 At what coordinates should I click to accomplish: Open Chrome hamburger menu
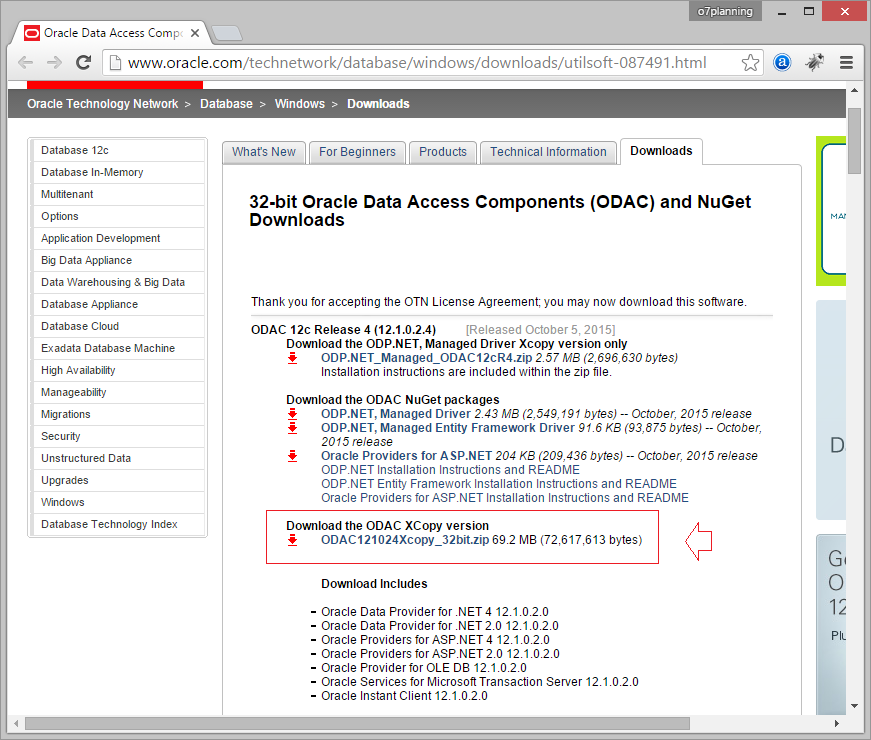click(846, 63)
